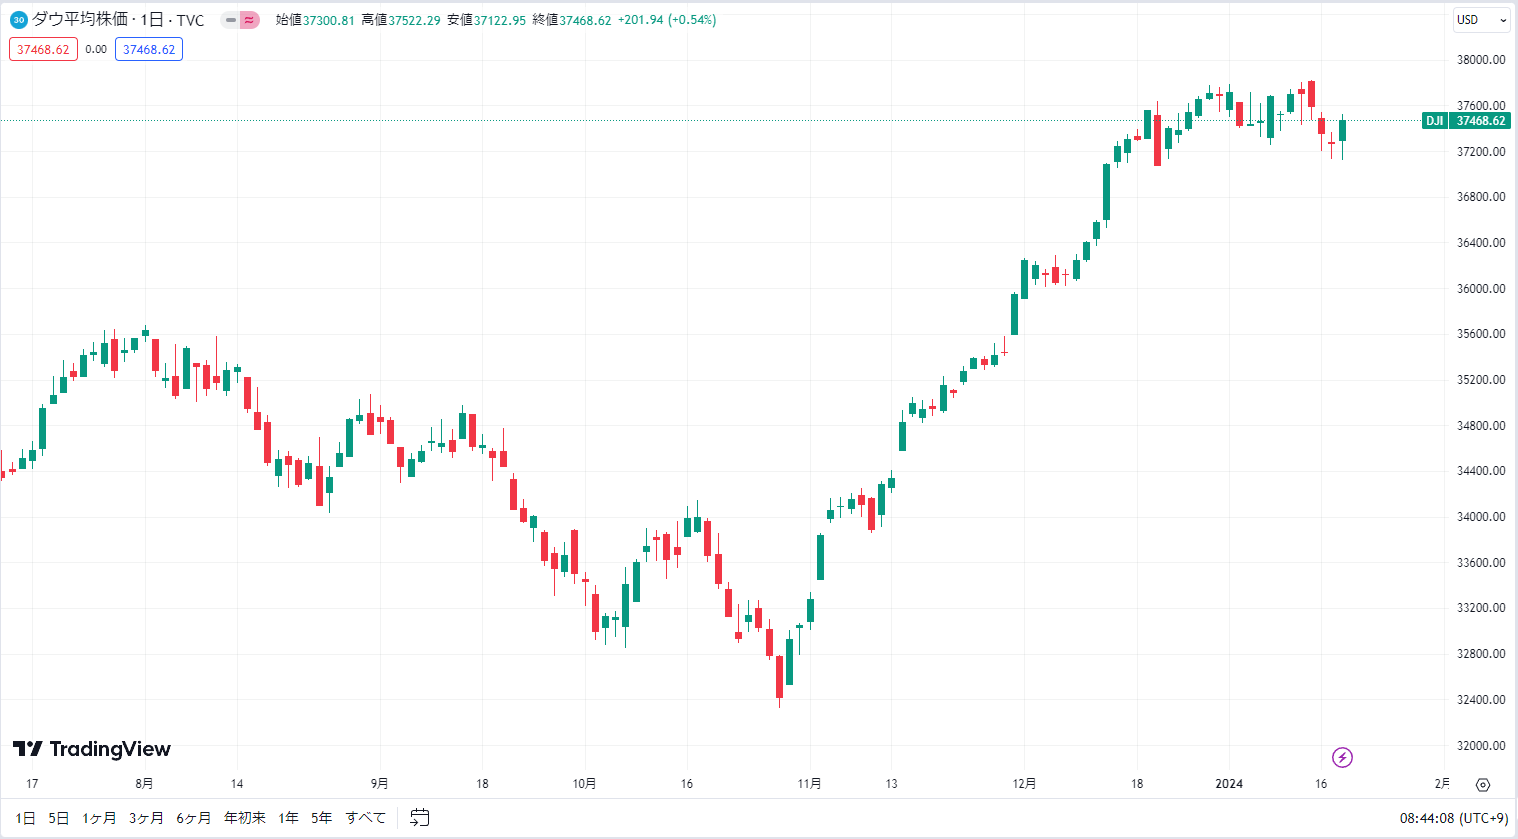The width and height of the screenshot is (1518, 839).
Task: Click the Dow 30 symbol logo icon
Action: (19, 20)
